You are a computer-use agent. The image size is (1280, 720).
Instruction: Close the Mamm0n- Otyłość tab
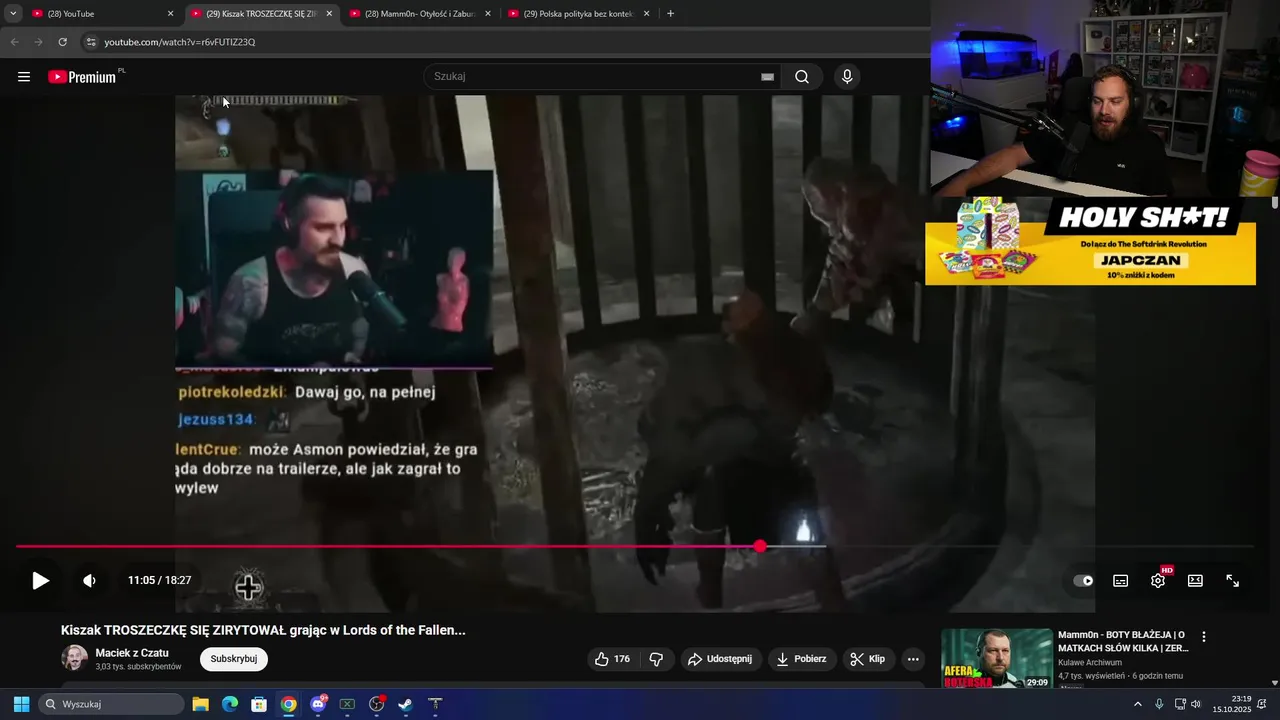(488, 14)
